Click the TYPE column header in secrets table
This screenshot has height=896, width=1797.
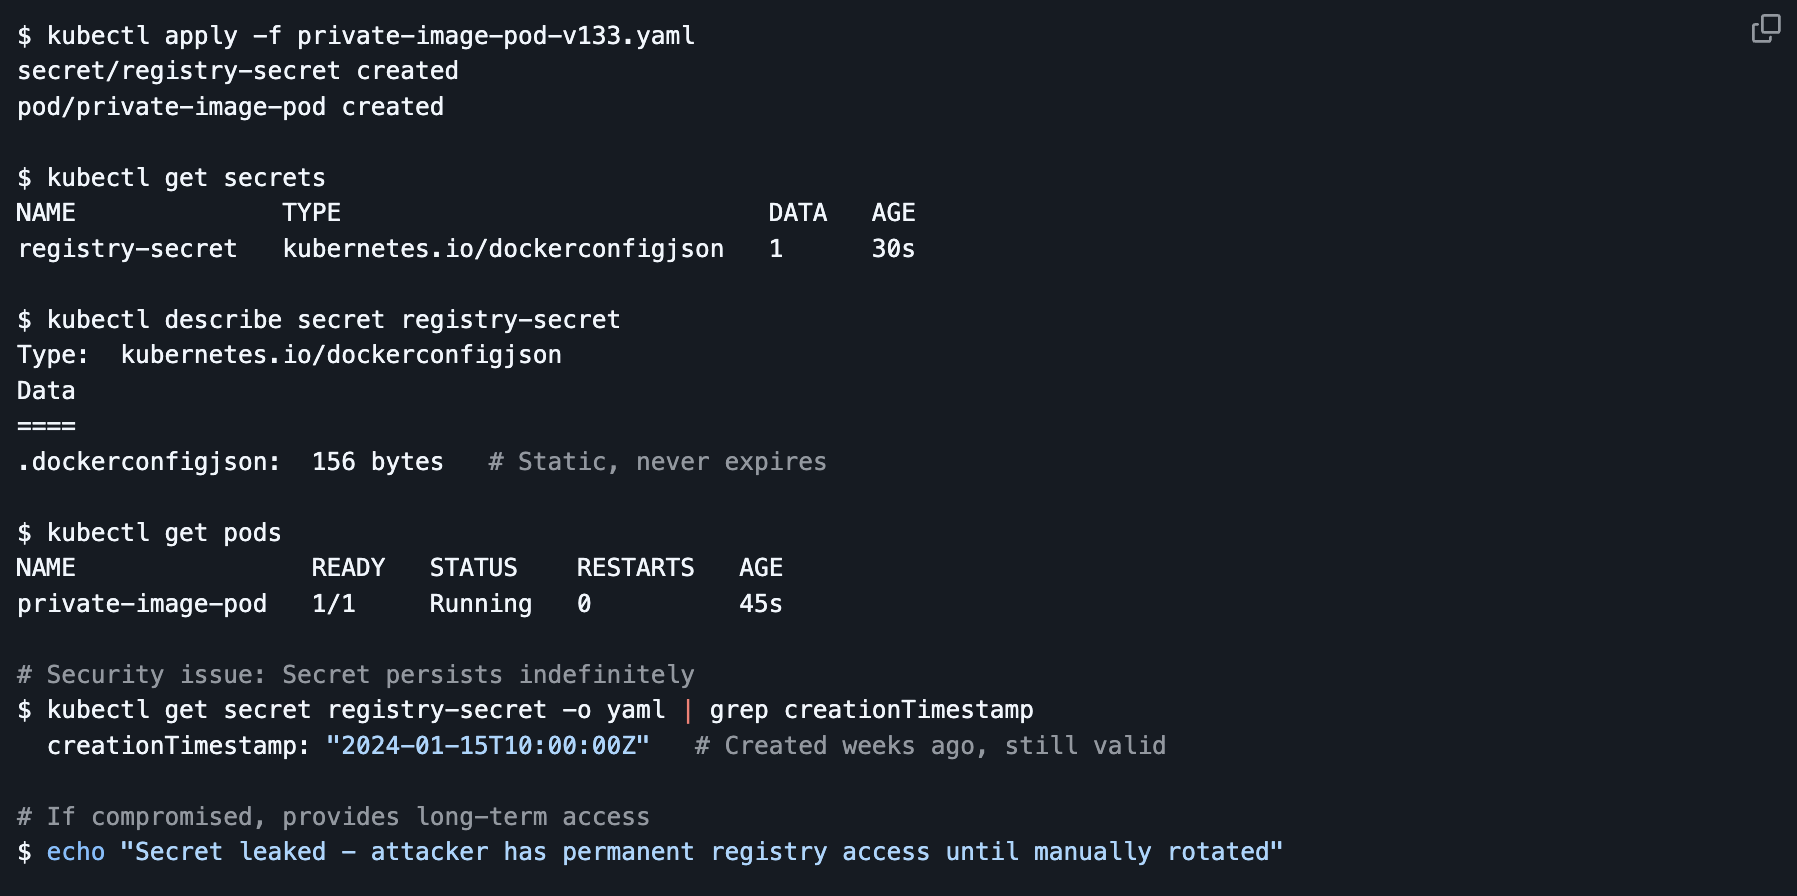(x=311, y=213)
